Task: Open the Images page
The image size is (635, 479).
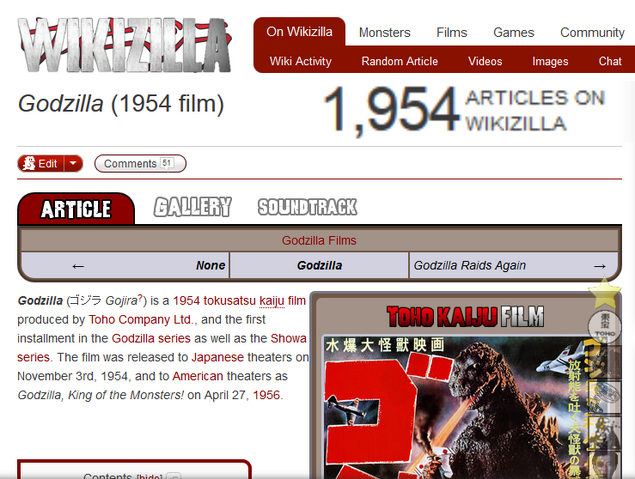Action: (550, 61)
